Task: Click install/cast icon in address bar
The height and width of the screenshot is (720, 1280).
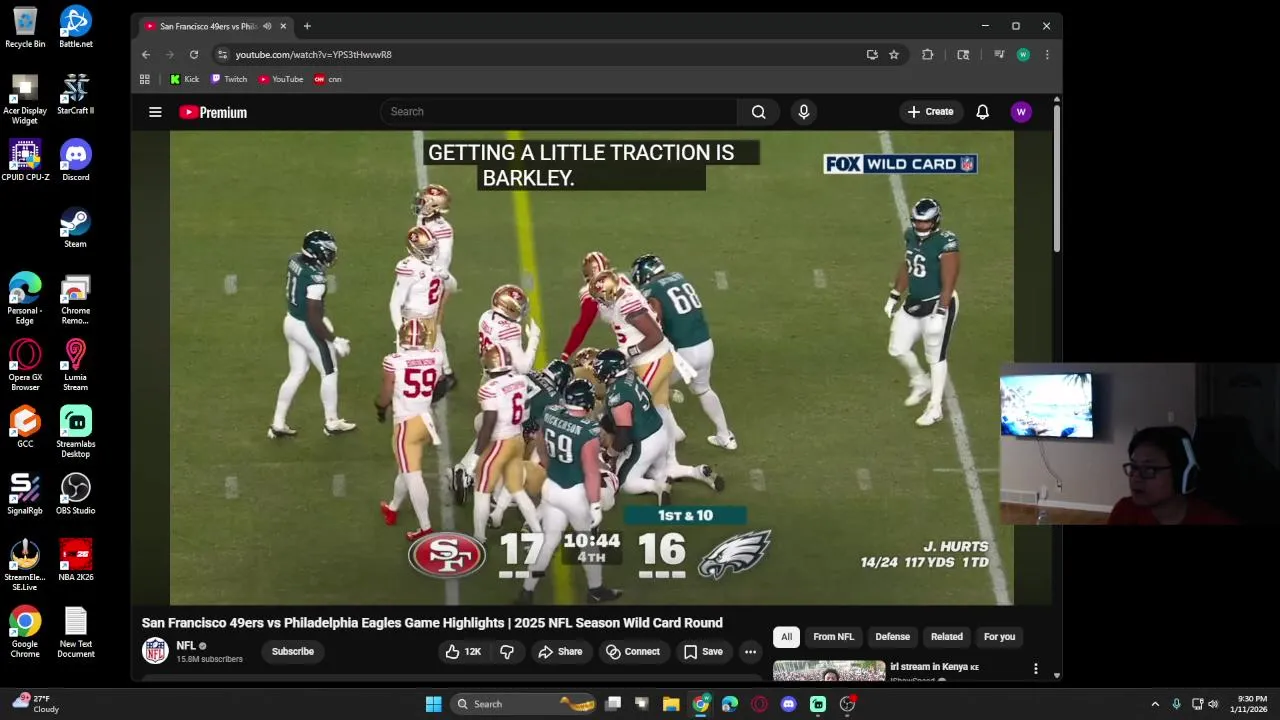Action: (x=872, y=54)
